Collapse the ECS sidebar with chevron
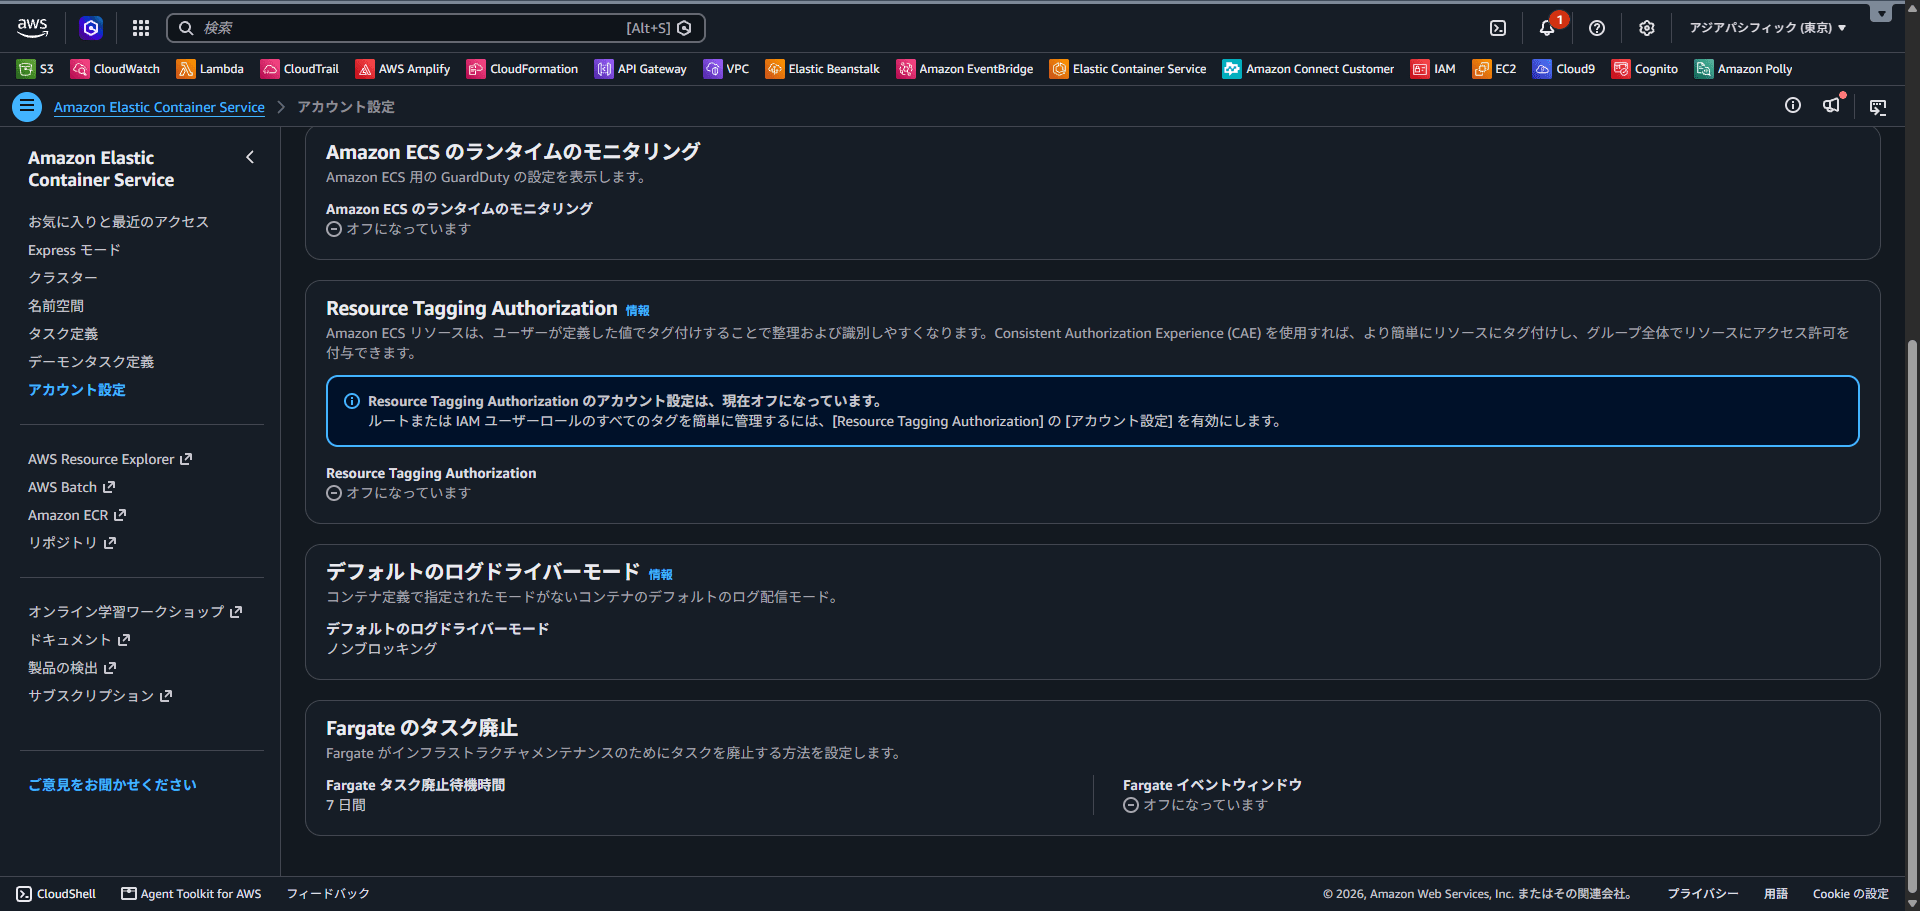The image size is (1920, 911). (250, 157)
